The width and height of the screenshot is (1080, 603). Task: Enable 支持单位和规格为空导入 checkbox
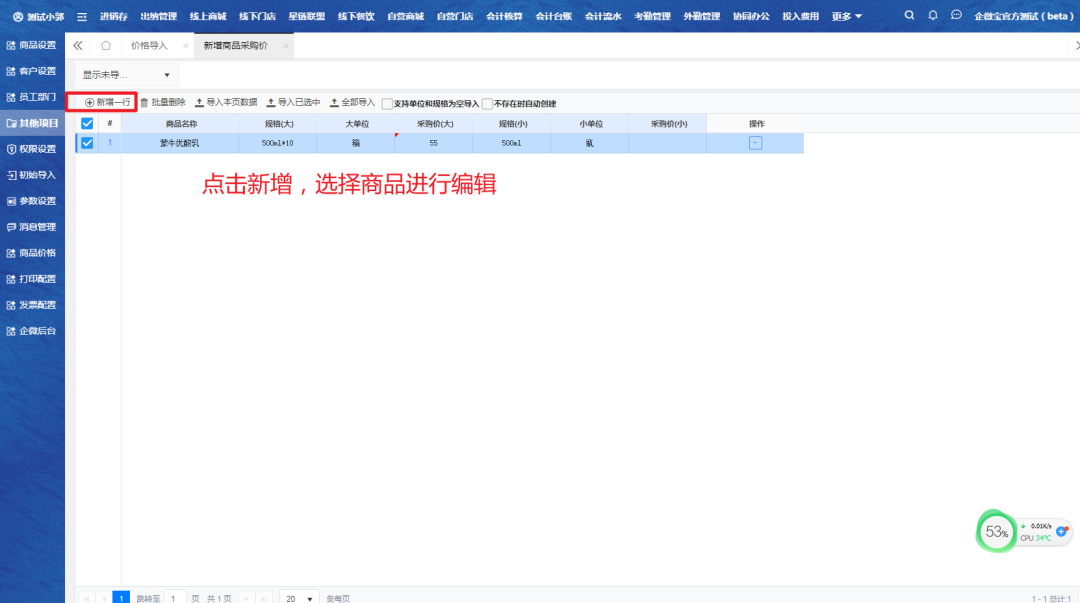(387, 103)
